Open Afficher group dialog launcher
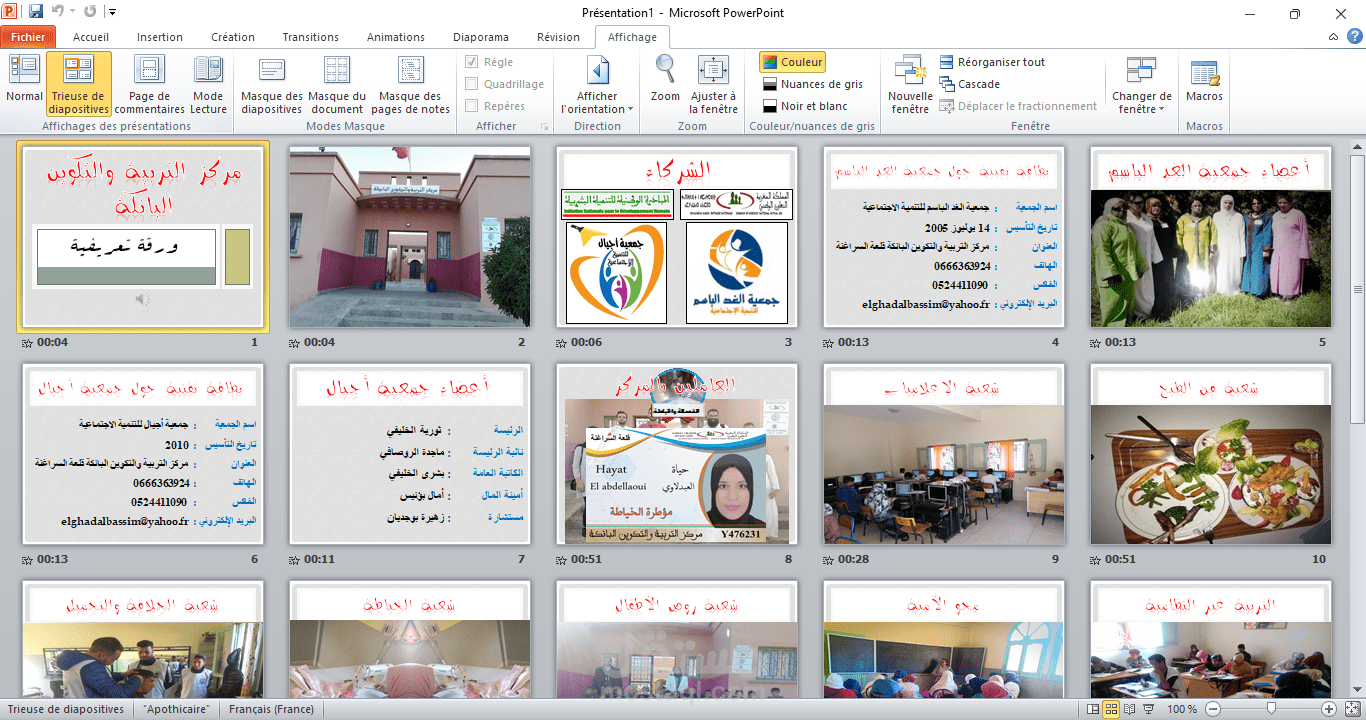This screenshot has width=1366, height=720. click(x=545, y=127)
